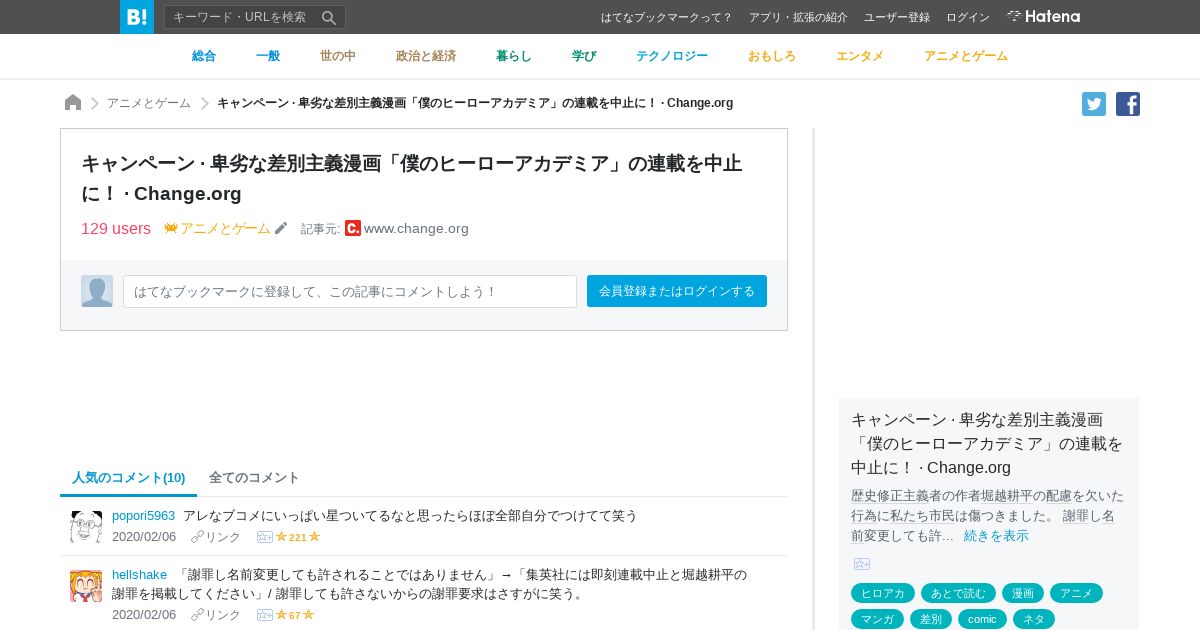Select the あとで読む tag
Viewport: 1200px width, 630px height.
tap(958, 593)
